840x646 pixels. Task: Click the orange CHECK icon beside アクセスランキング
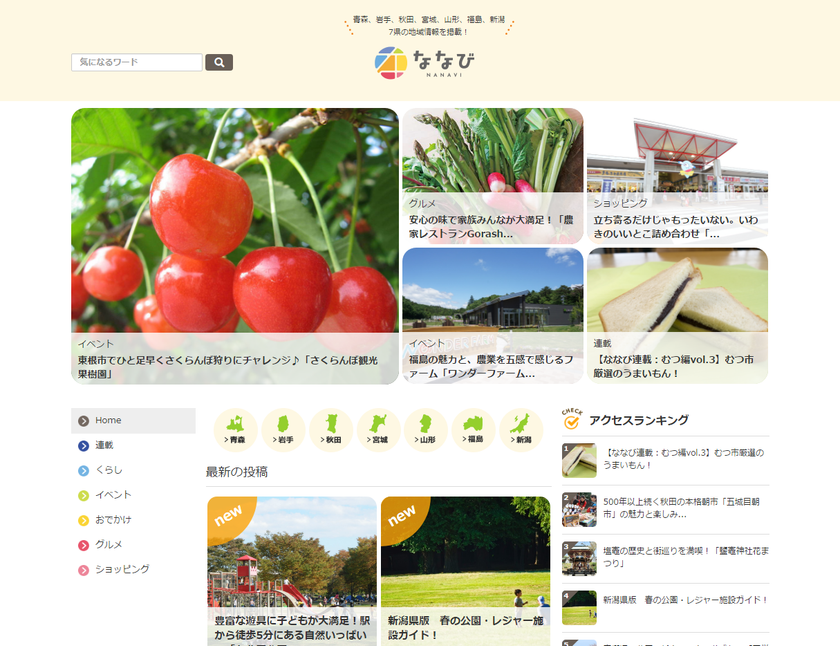[x=570, y=421]
